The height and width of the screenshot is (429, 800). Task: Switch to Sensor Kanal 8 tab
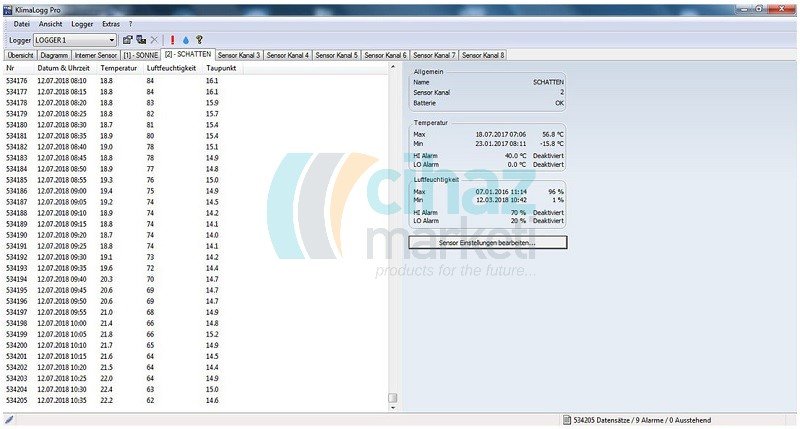483,55
